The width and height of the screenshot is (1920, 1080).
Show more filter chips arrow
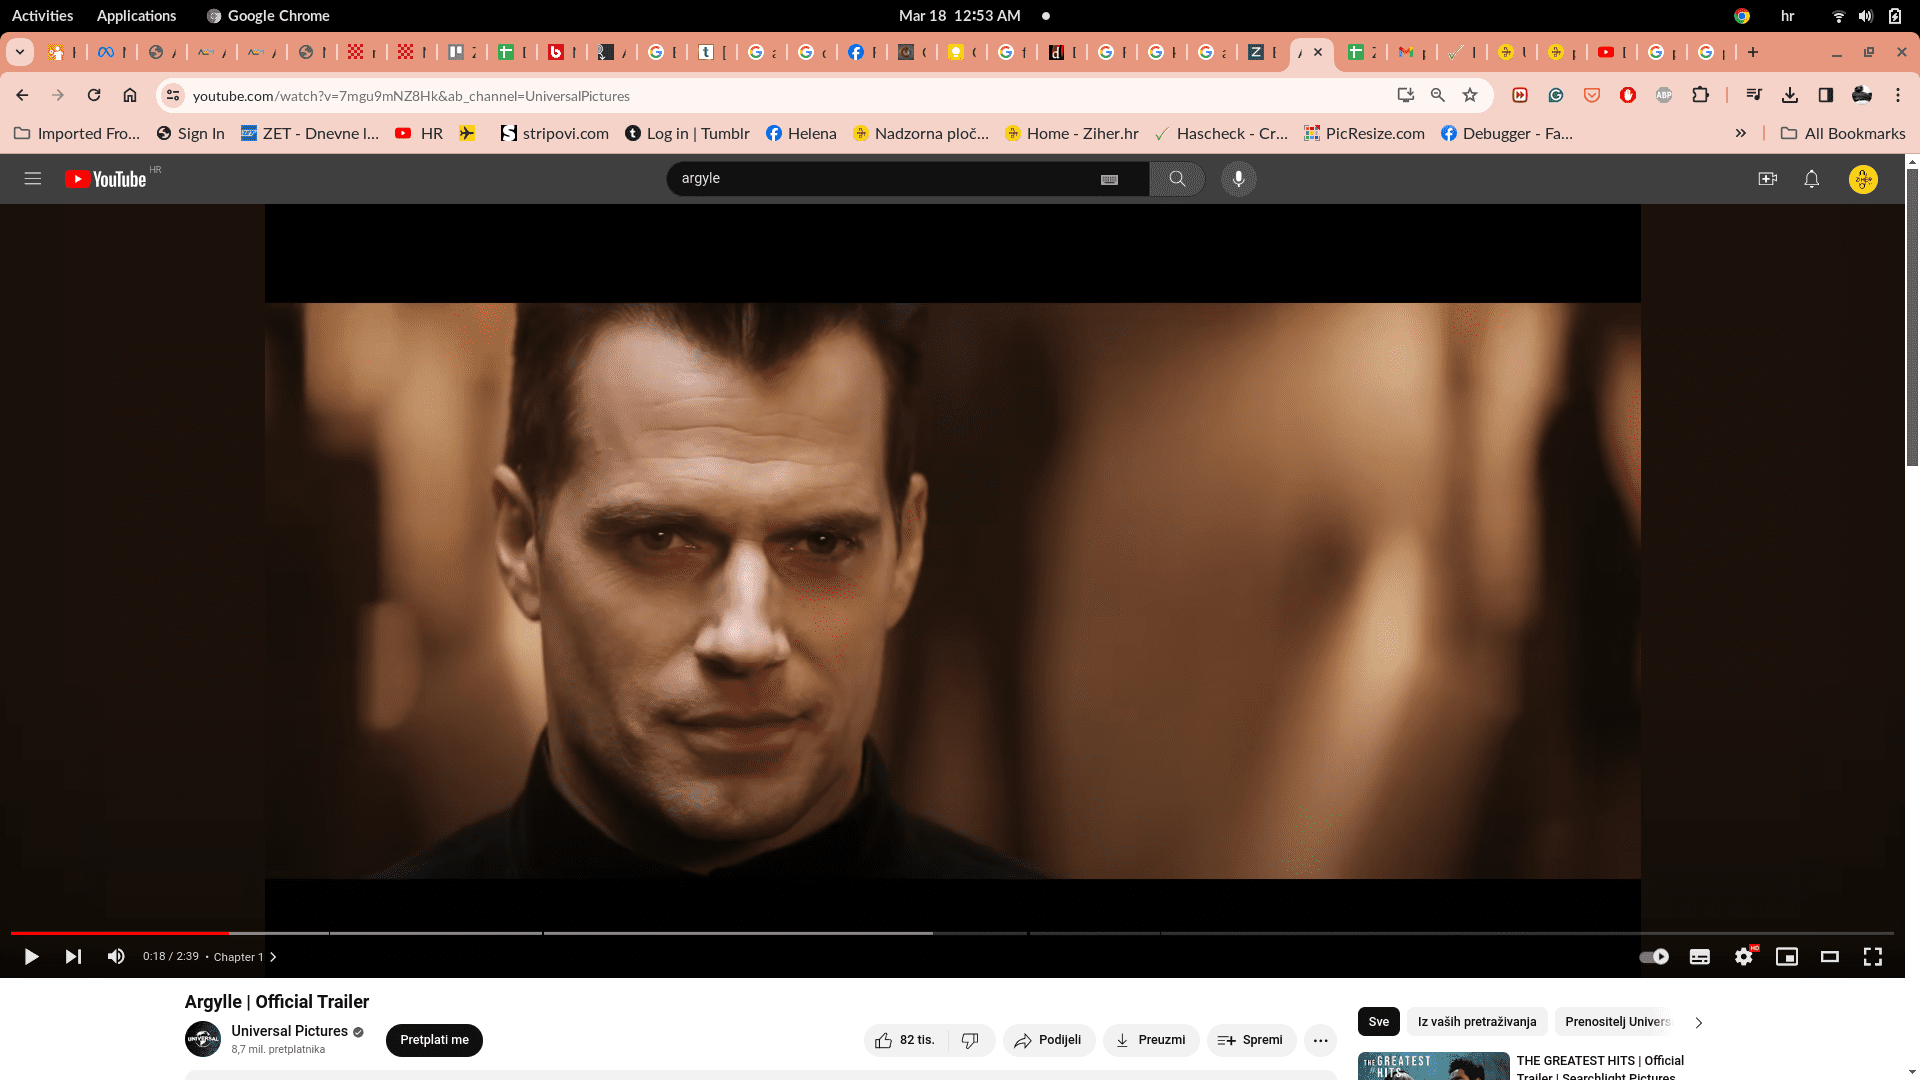(1698, 1022)
